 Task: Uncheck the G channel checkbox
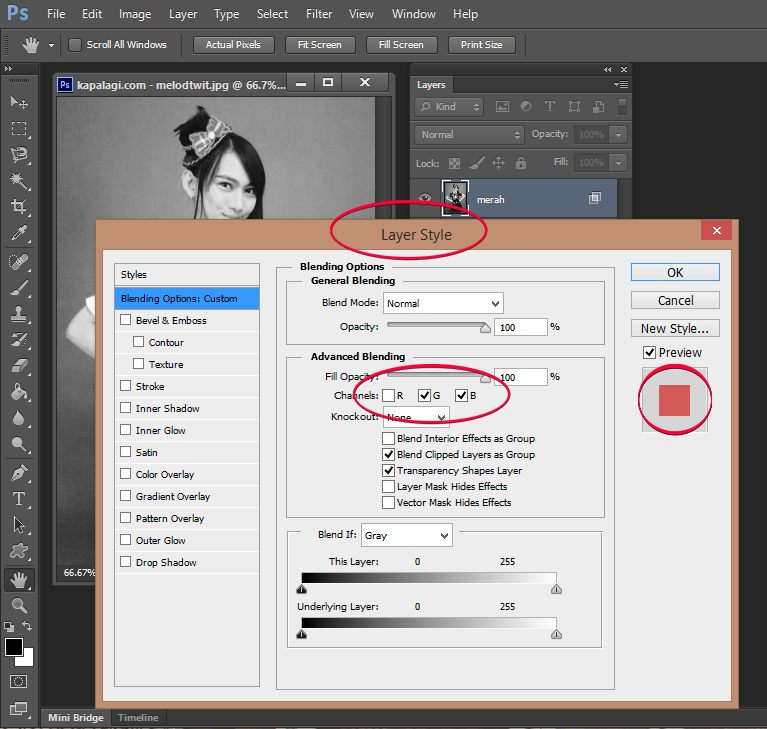pos(424,395)
